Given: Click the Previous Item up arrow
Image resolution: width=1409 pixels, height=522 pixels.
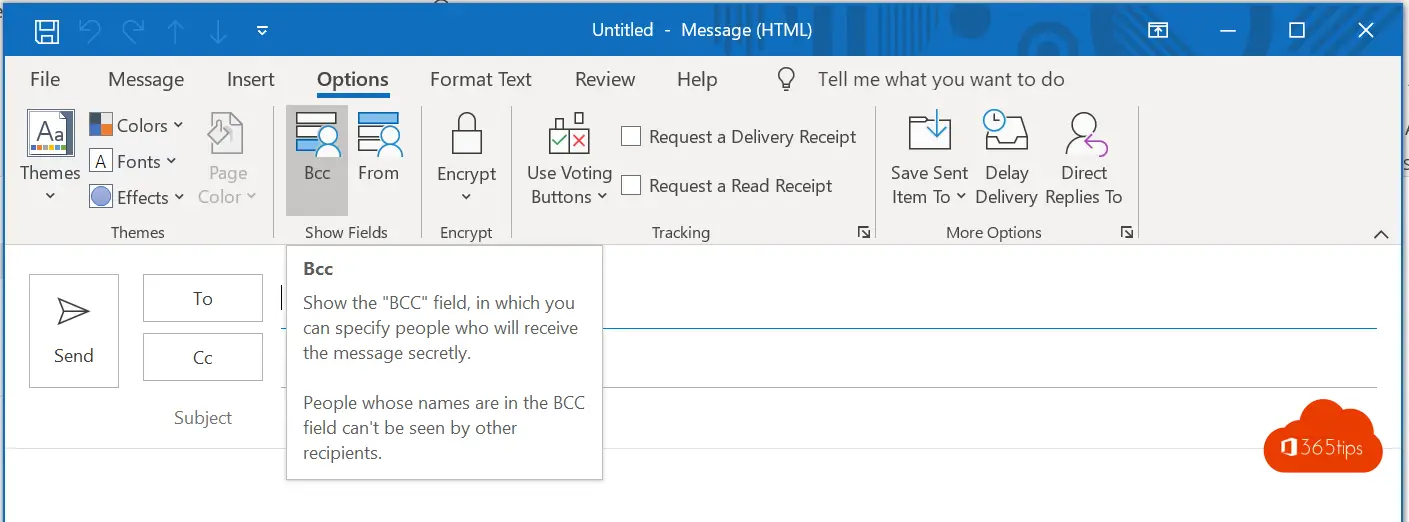Looking at the screenshot, I should point(176,31).
